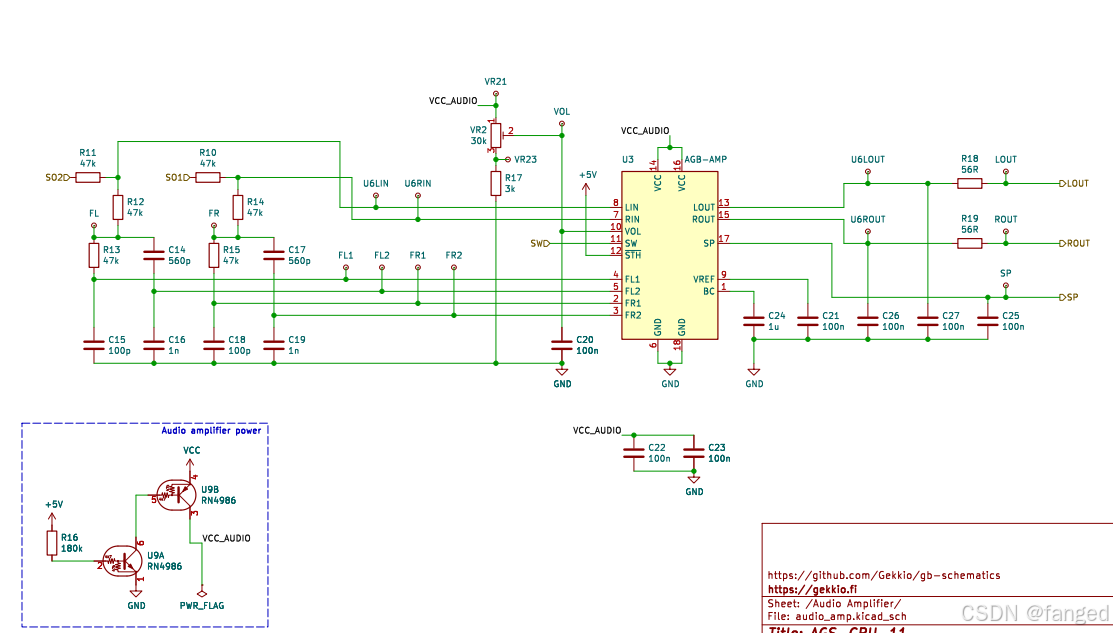The image size is (1113, 633).
Task: Select resistor R10 47k symbol
Action: [x=208, y=177]
